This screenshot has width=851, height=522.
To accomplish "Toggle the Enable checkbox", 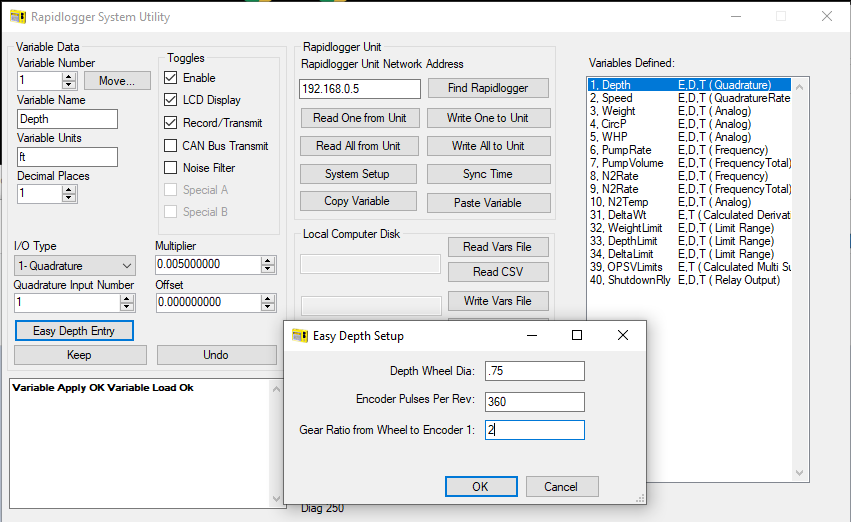I will click(x=170, y=78).
